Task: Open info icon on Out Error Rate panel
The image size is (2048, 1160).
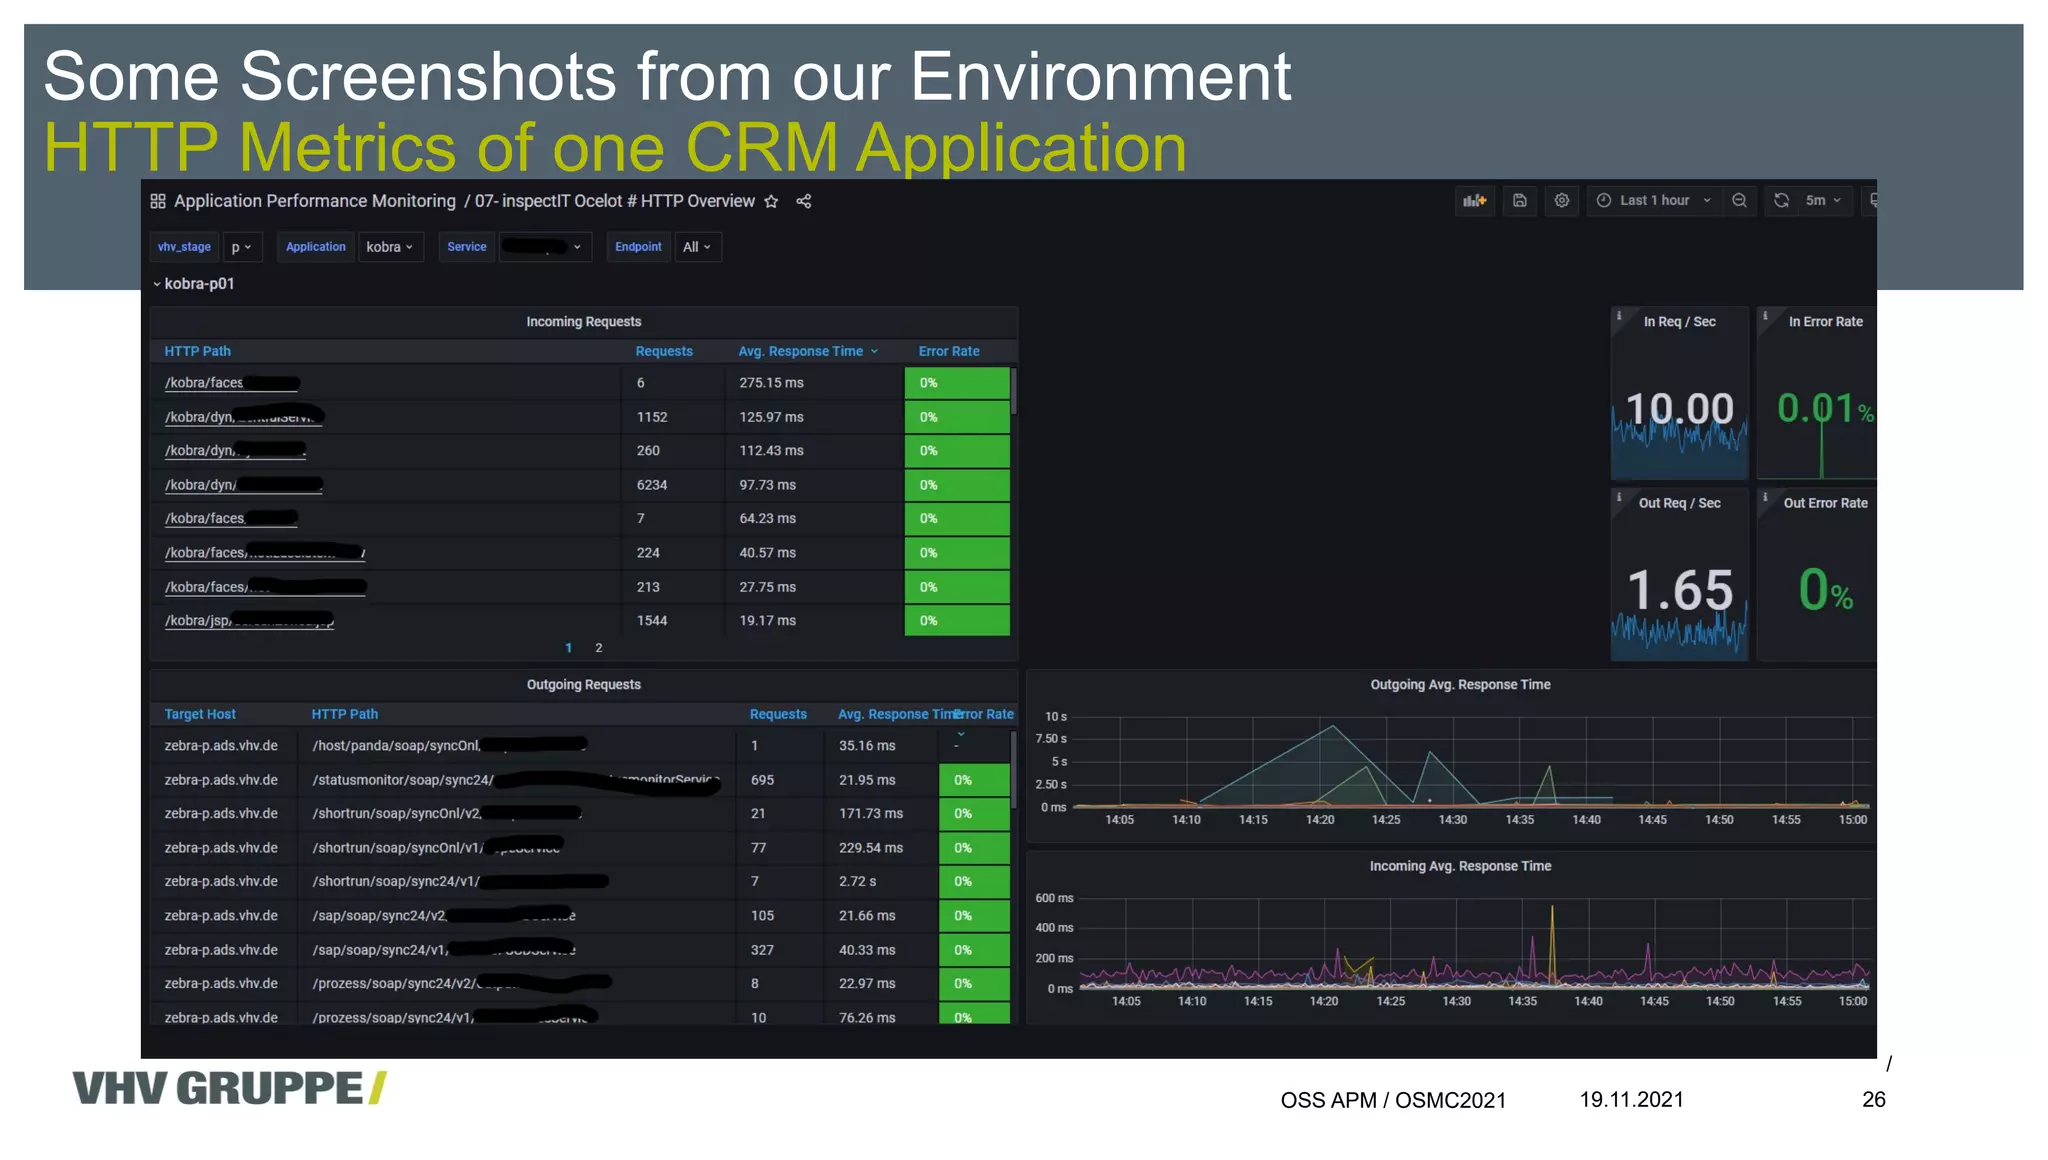Action: pyautogui.click(x=1765, y=497)
